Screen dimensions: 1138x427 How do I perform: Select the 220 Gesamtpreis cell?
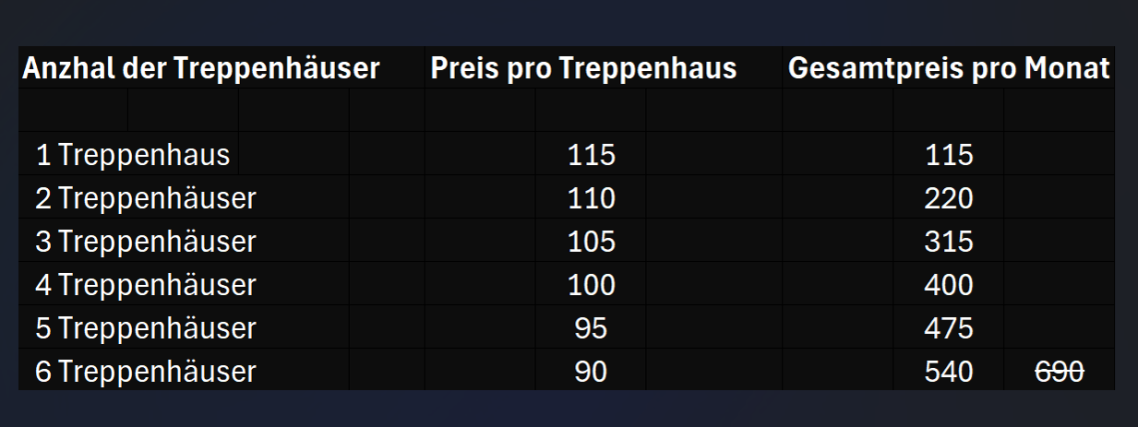click(x=949, y=199)
